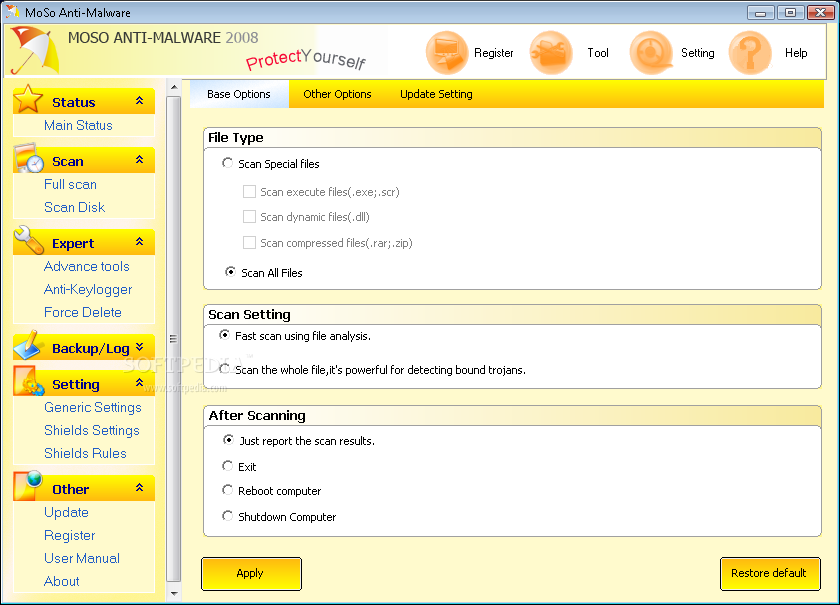Check Scan compressed files (.rar;.zip)
Viewport: 840px width, 605px height.
(249, 242)
